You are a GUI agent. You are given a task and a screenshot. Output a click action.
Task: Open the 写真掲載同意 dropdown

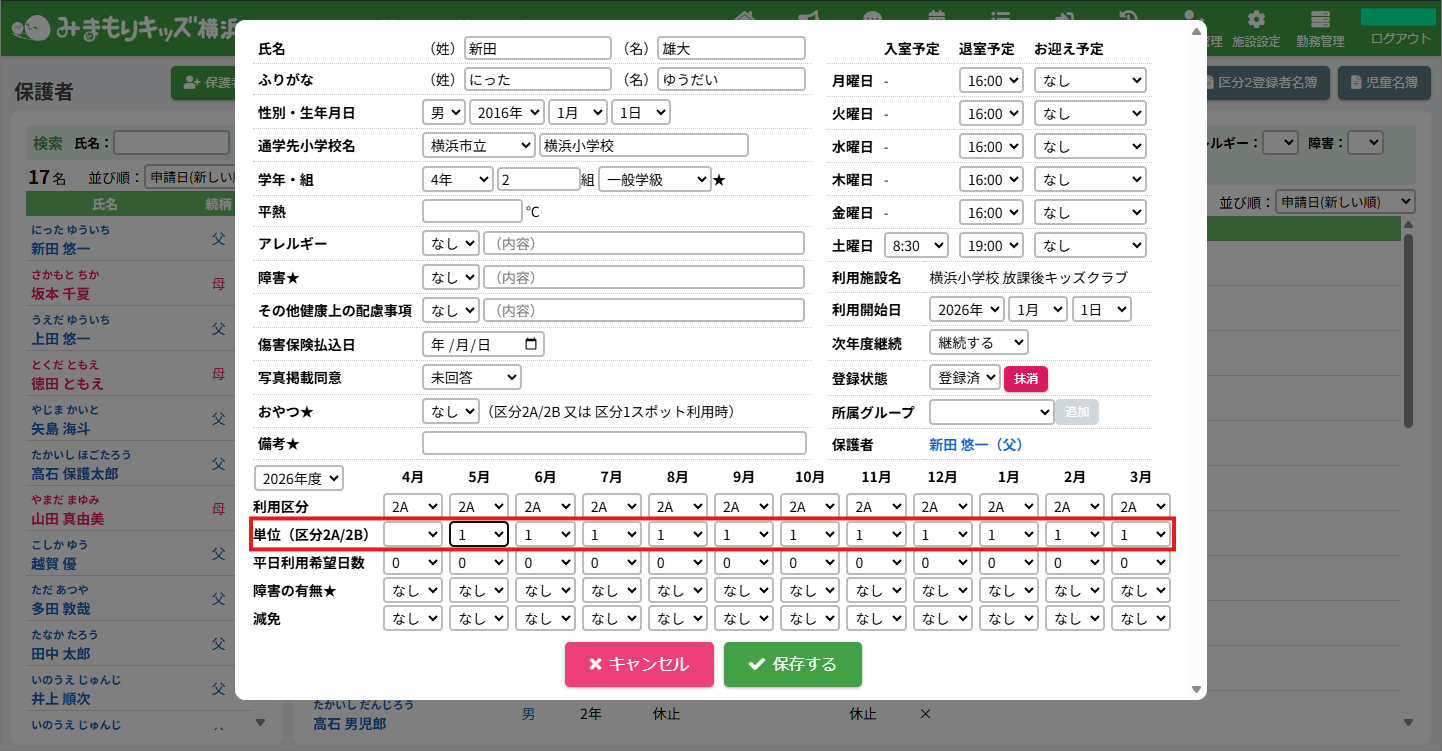click(471, 377)
